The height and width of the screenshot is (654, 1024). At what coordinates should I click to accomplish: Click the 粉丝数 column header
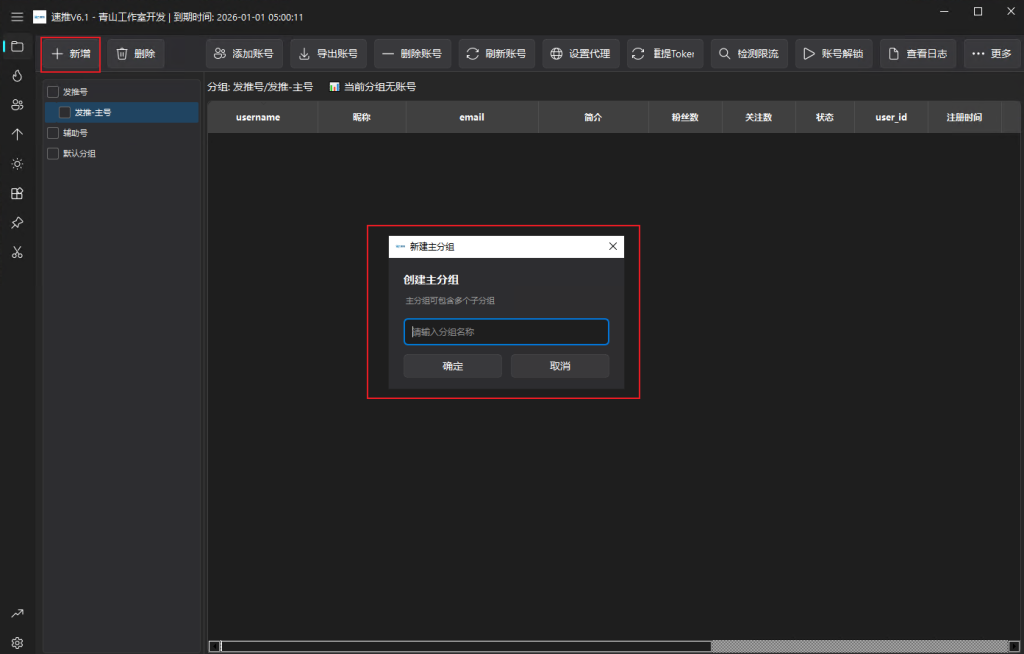point(686,118)
